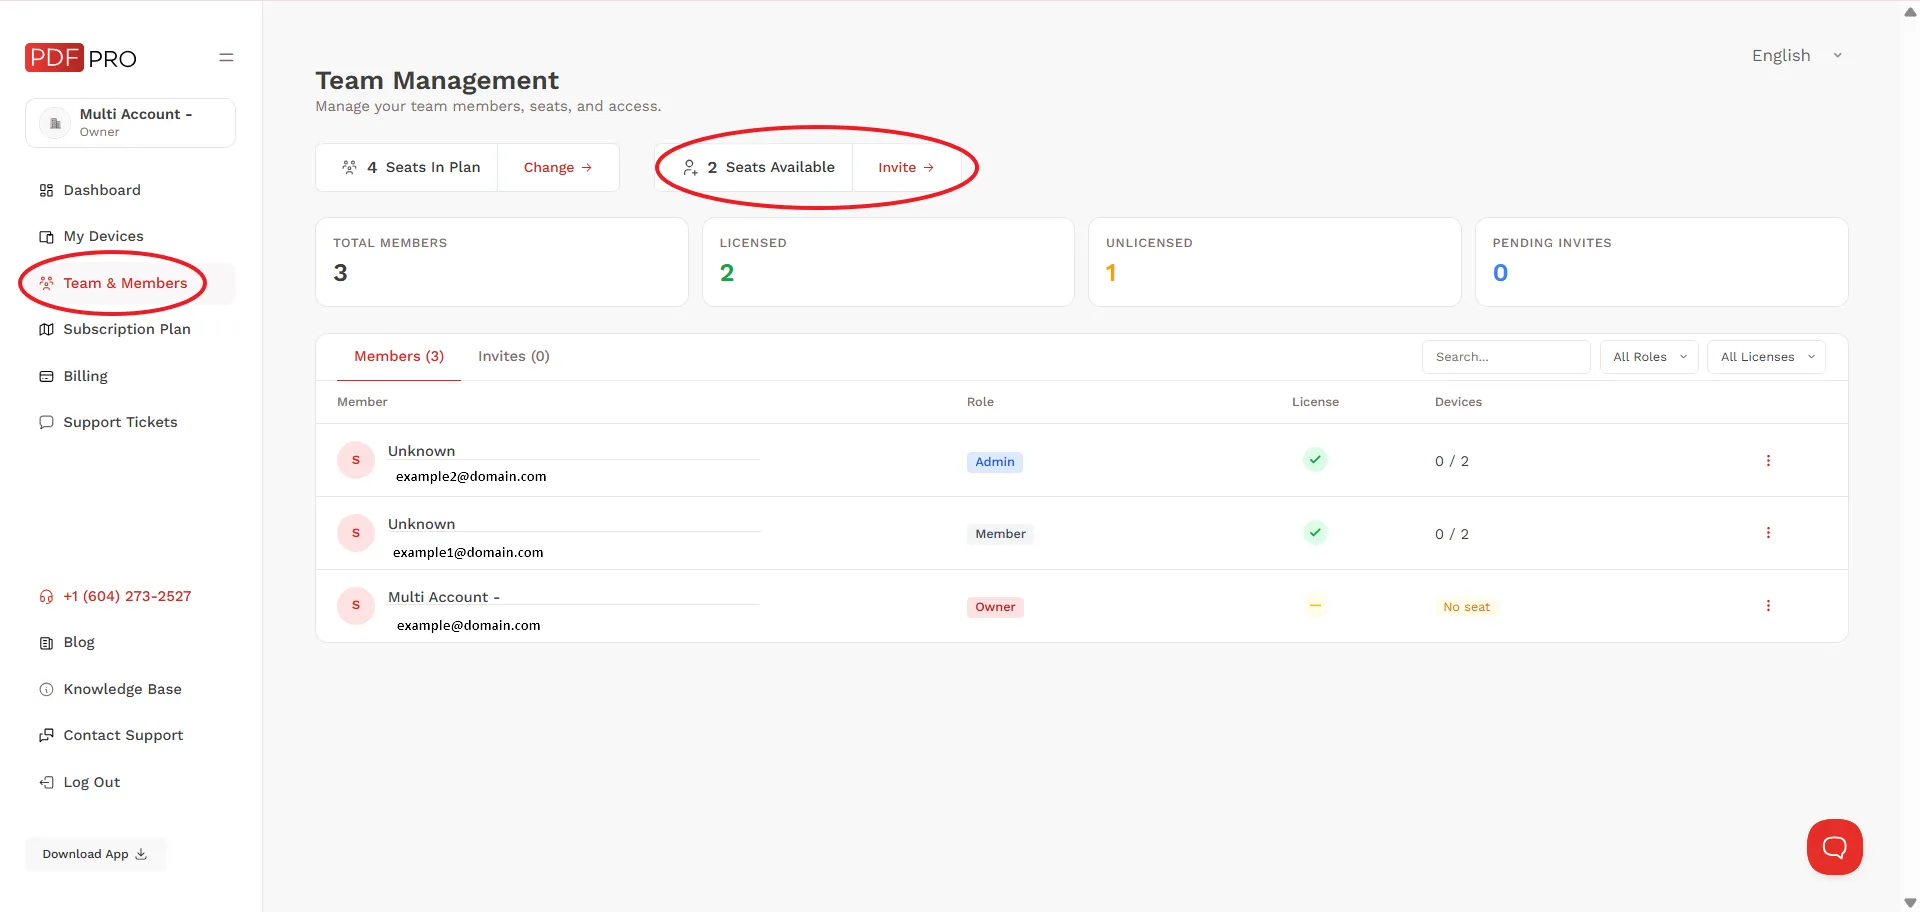Open Billing section

pyautogui.click(x=73, y=376)
